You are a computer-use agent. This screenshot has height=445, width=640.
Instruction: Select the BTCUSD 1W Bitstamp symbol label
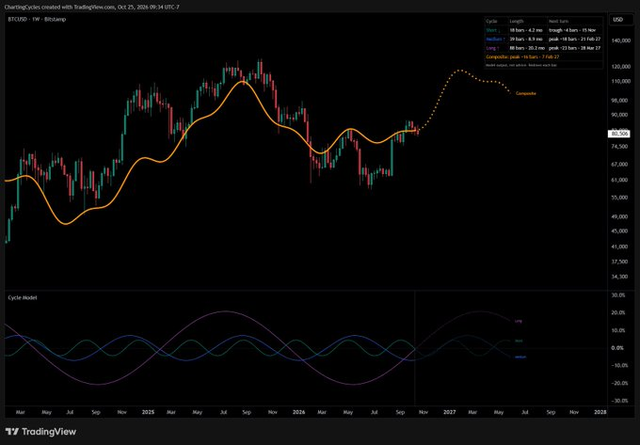coord(37,19)
